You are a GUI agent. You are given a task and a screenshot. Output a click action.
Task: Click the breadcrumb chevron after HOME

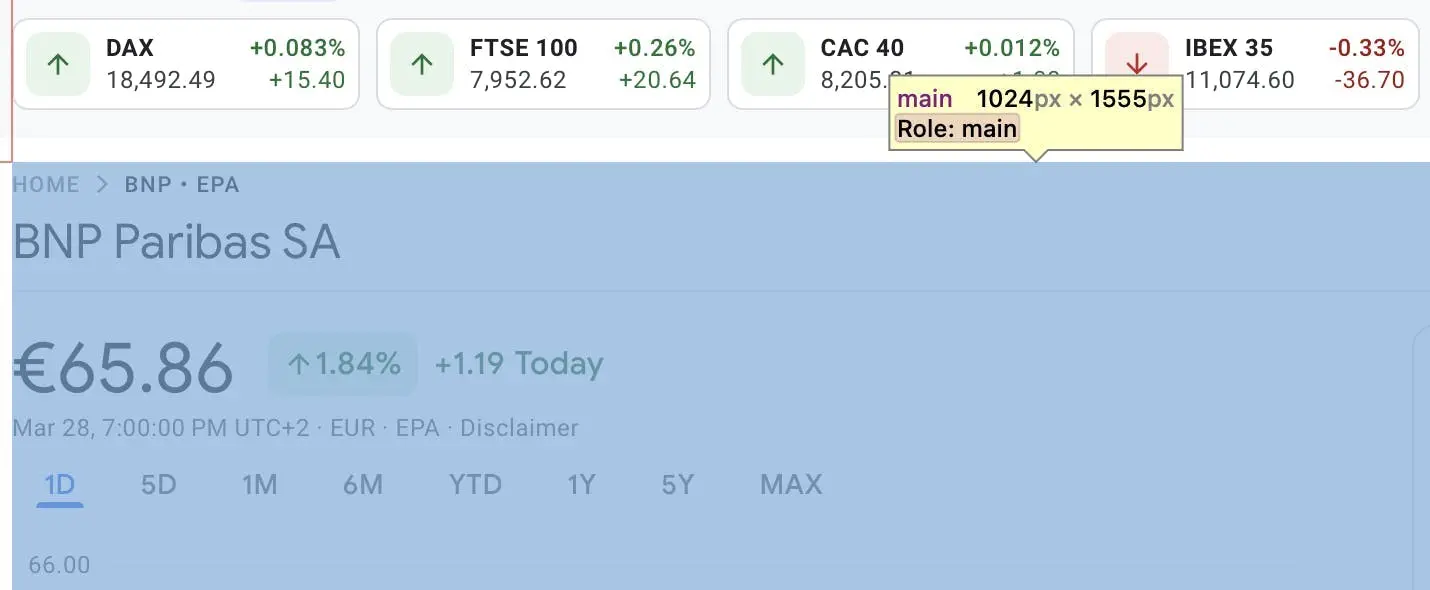(102, 185)
